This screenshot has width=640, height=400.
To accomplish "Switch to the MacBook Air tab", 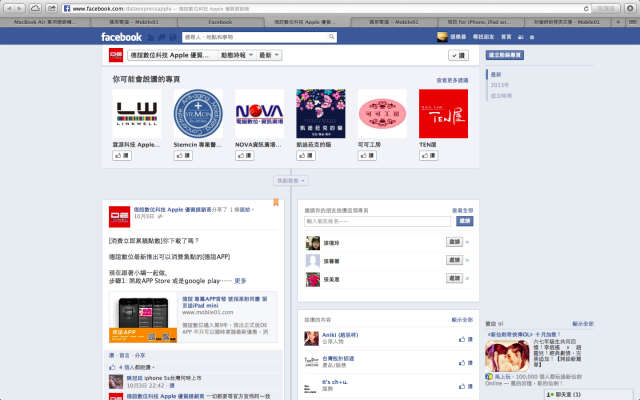I will point(45,22).
